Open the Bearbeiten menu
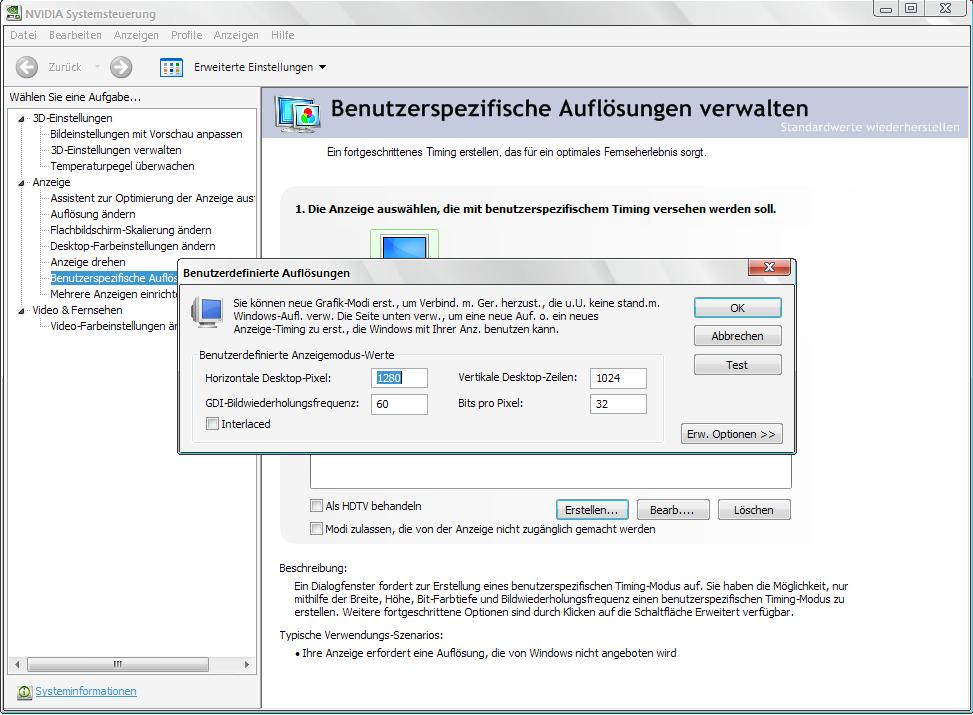The width and height of the screenshot is (973, 715). pyautogui.click(x=75, y=35)
